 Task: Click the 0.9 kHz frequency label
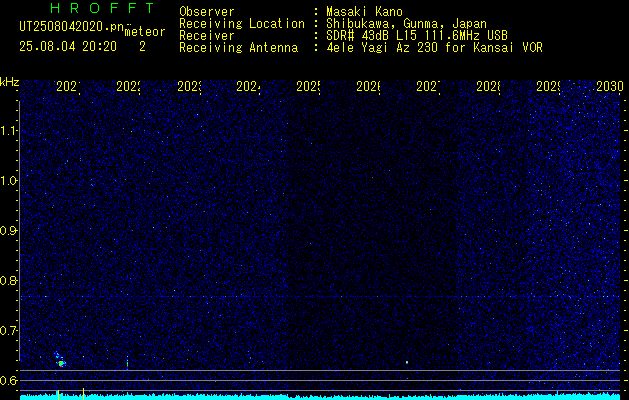point(8,230)
